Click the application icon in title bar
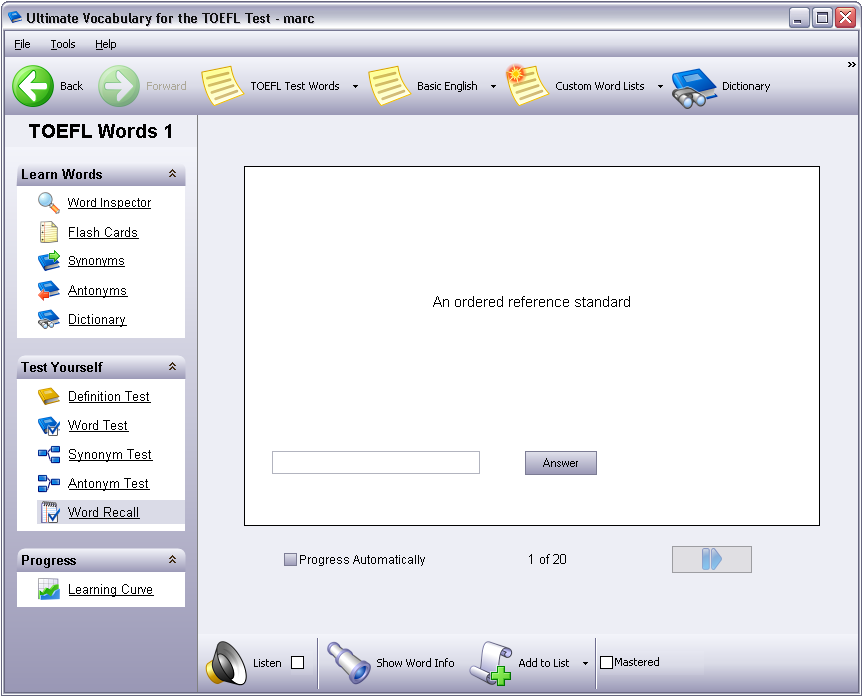Screen dimensions: 862x696 (x=15, y=18)
